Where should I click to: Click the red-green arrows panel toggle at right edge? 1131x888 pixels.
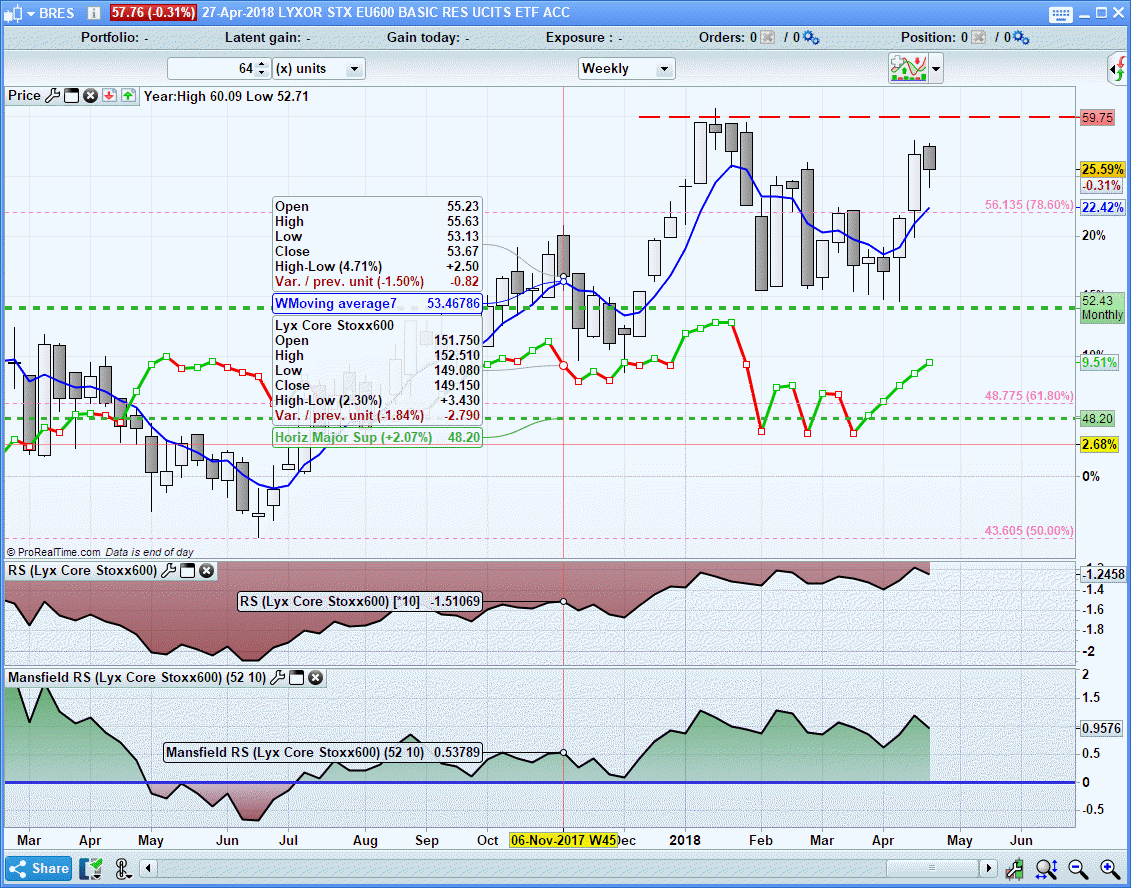point(1118,70)
